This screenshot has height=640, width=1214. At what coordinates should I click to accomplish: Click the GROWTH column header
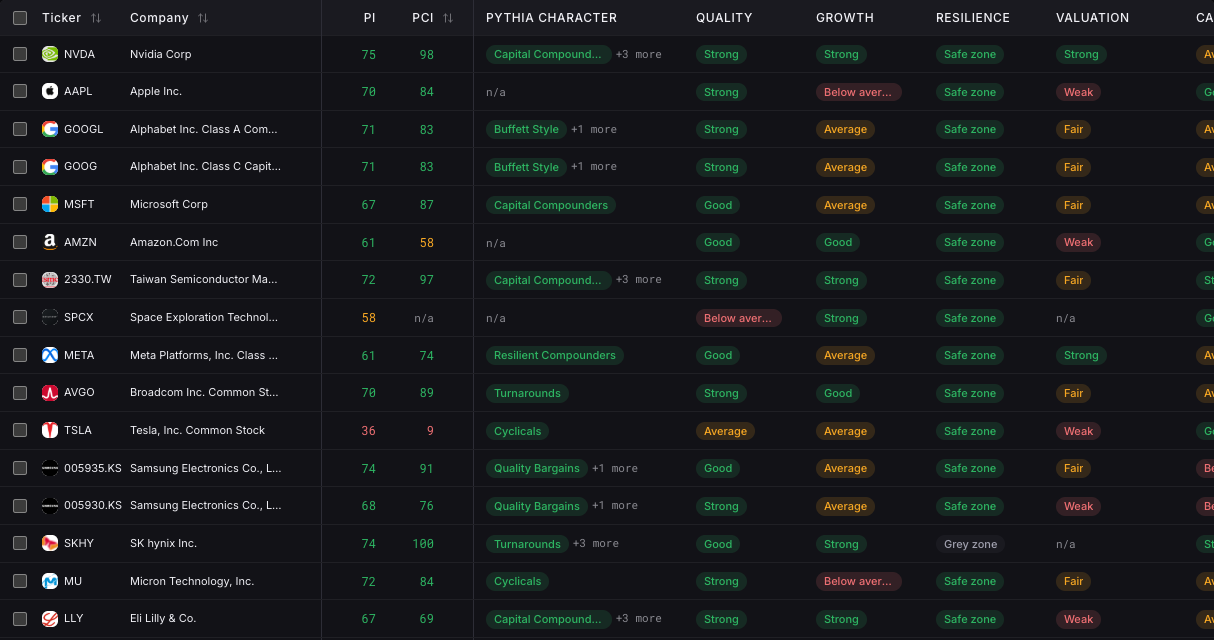[845, 18]
